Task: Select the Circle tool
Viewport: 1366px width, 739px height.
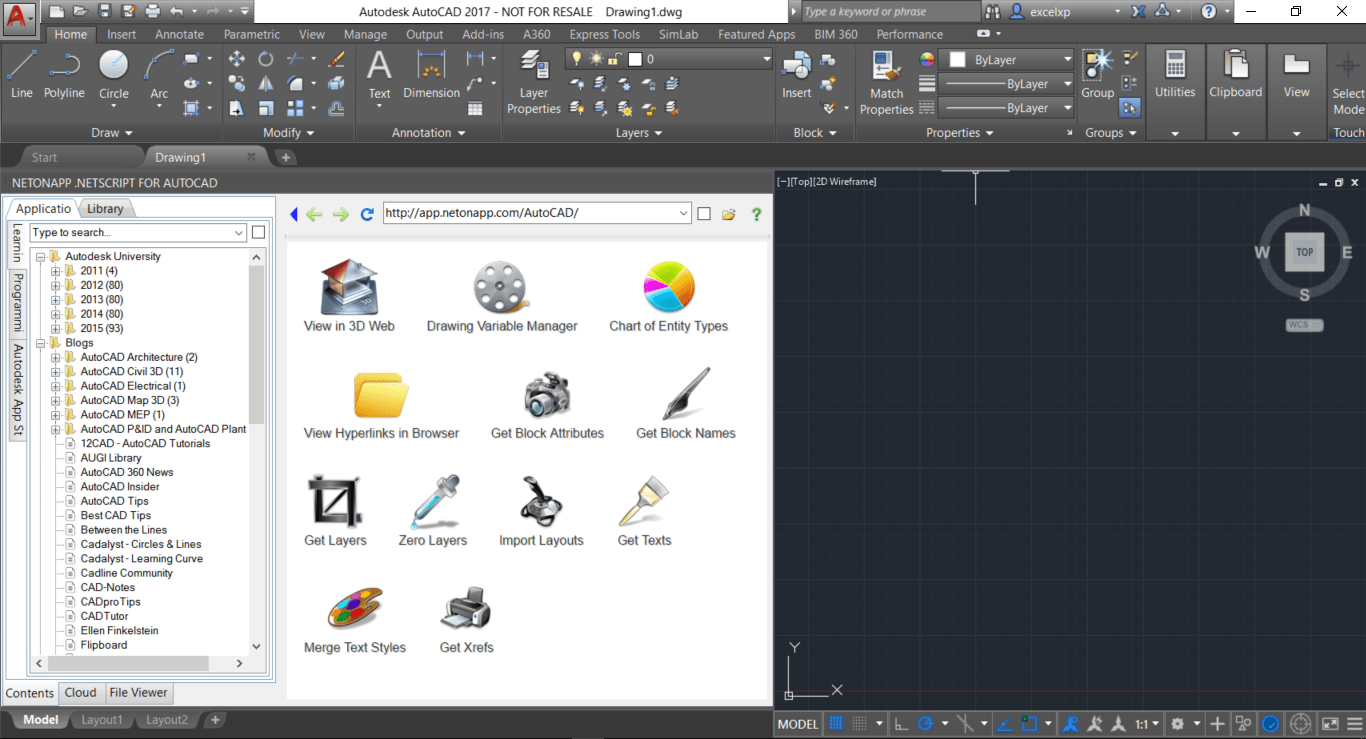Action: tap(113, 74)
